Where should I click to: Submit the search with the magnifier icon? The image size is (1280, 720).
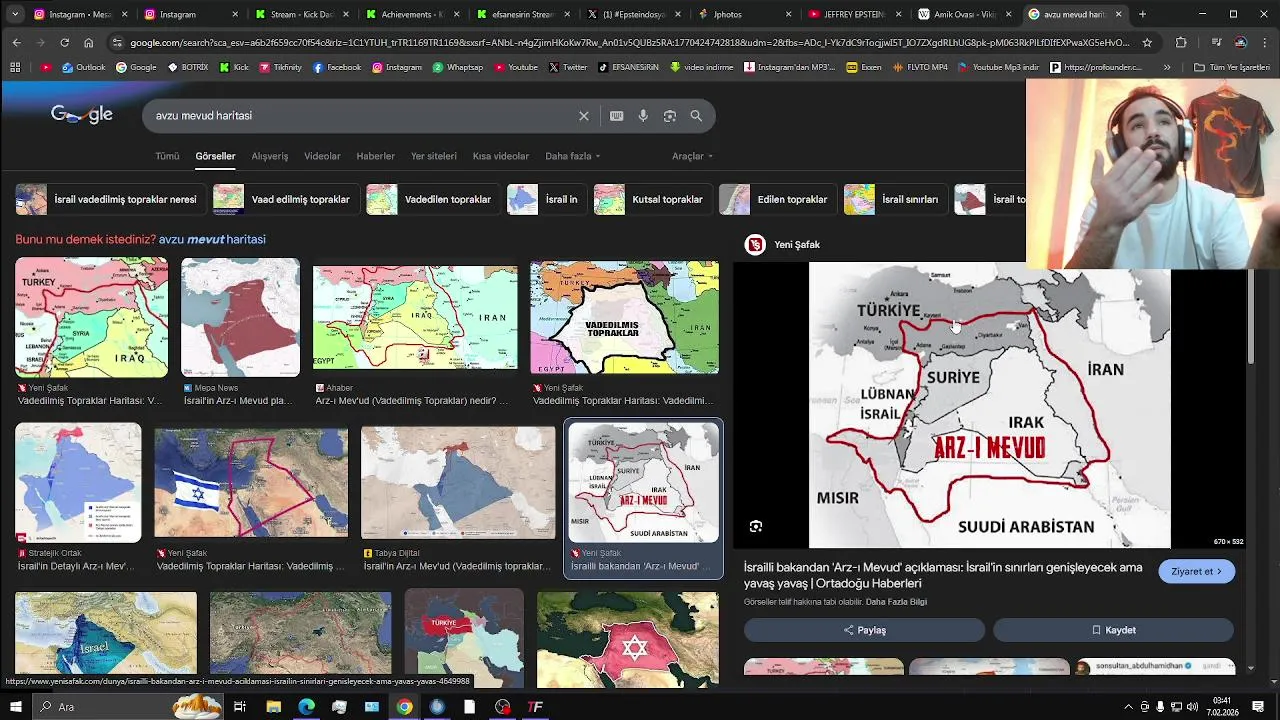[x=696, y=116]
